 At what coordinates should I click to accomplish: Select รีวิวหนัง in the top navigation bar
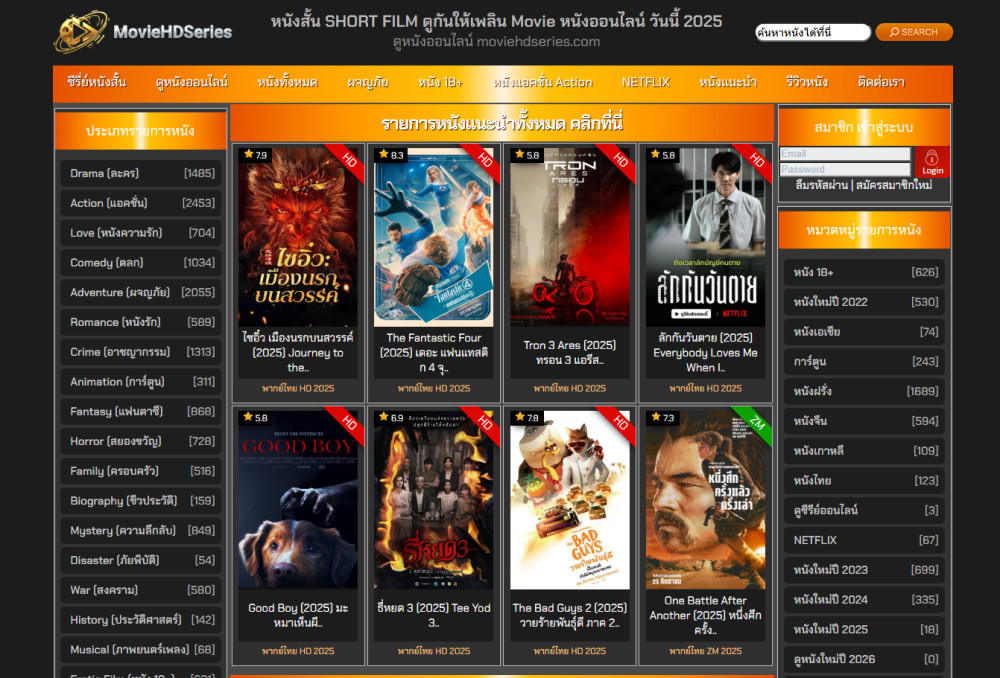806,82
